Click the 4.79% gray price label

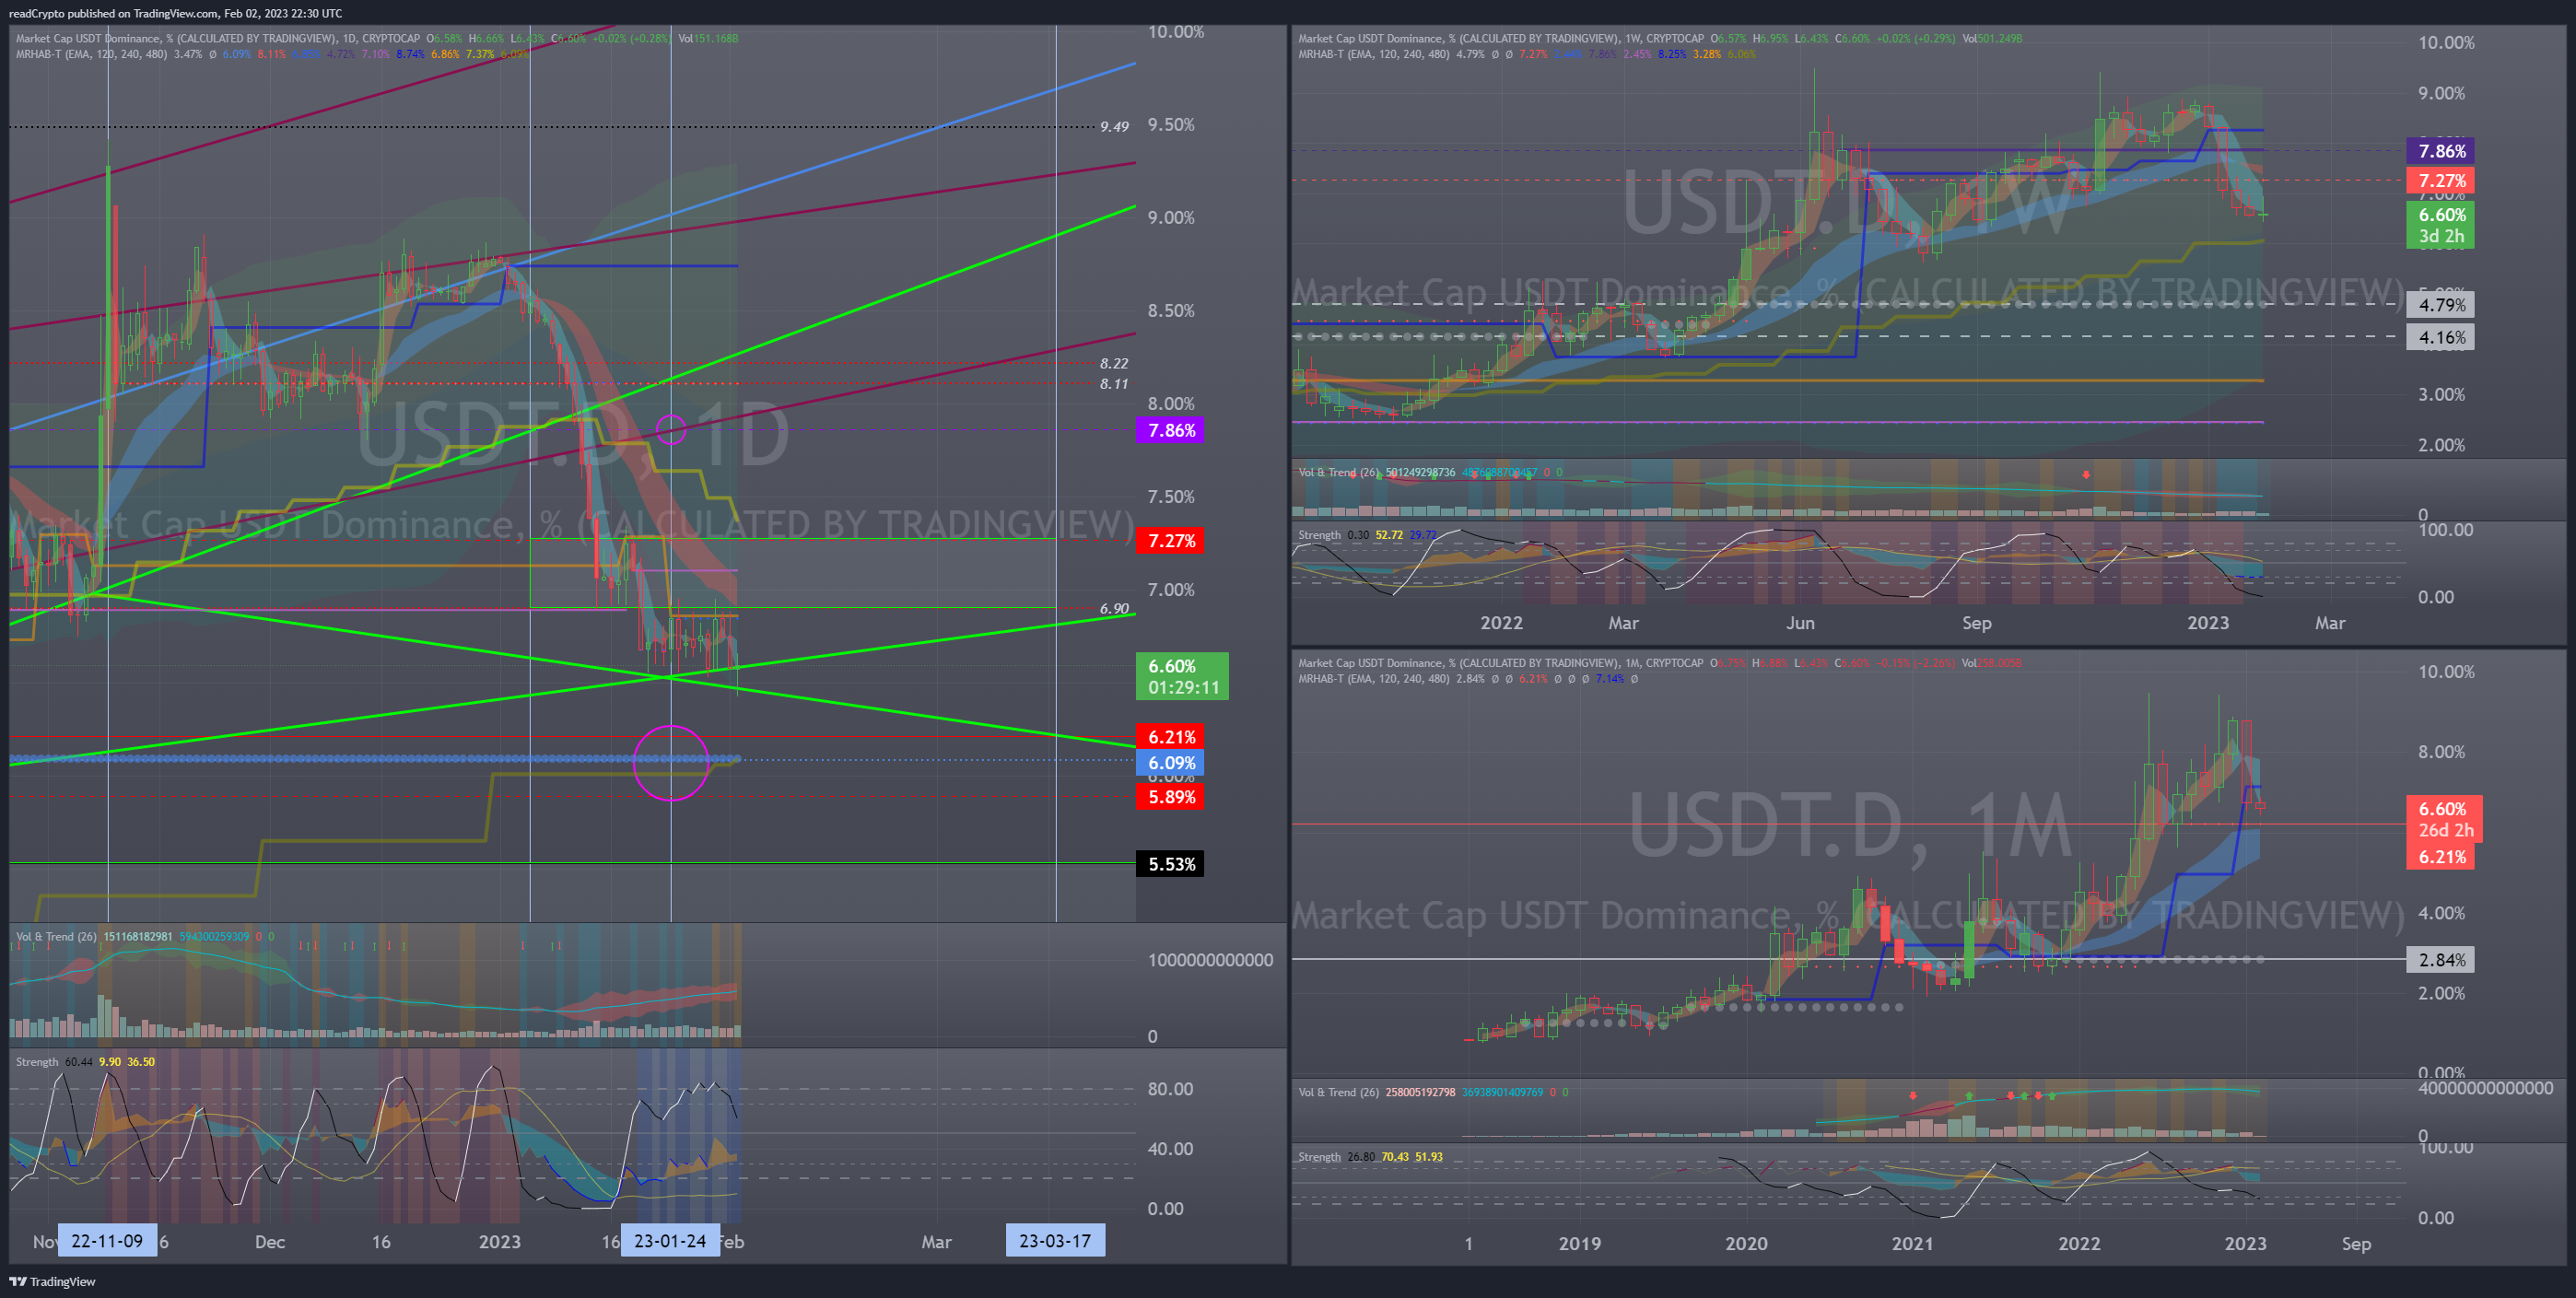coord(2440,305)
